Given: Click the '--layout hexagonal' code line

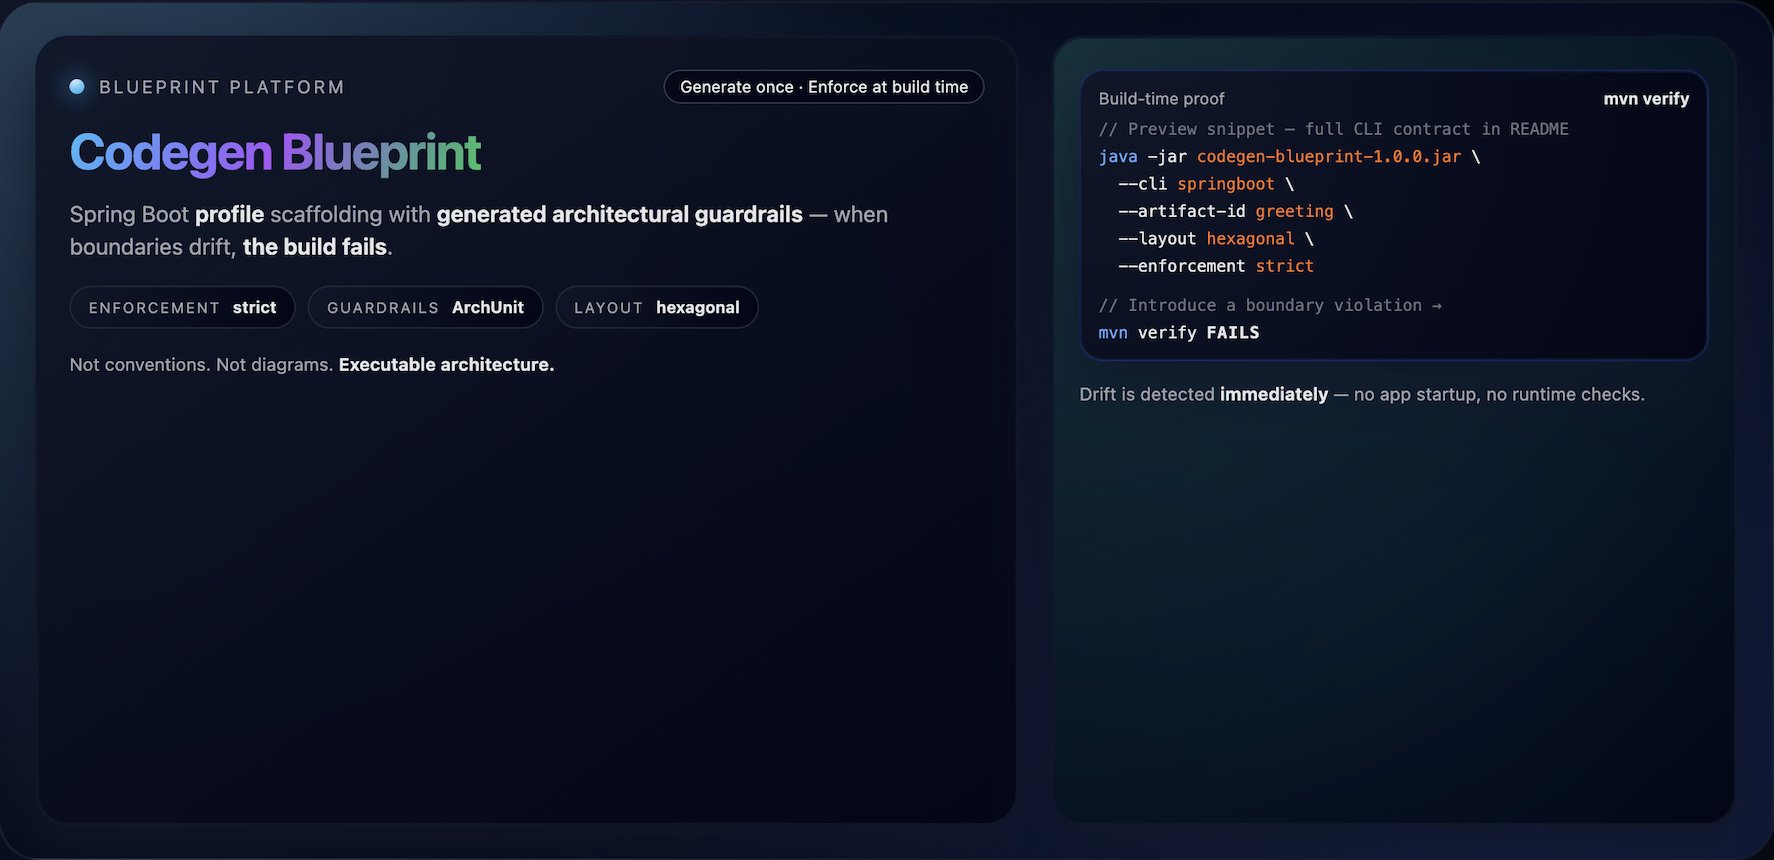Looking at the screenshot, I should tap(1215, 239).
